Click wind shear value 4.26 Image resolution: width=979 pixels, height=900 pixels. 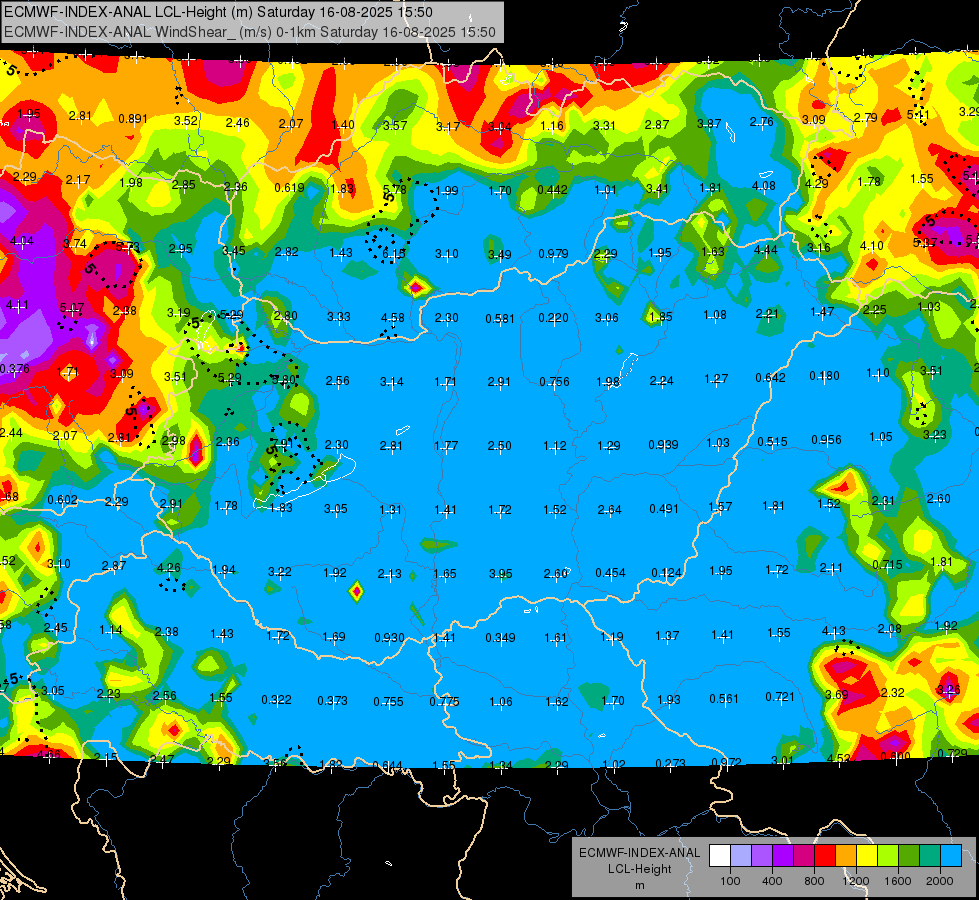point(169,568)
